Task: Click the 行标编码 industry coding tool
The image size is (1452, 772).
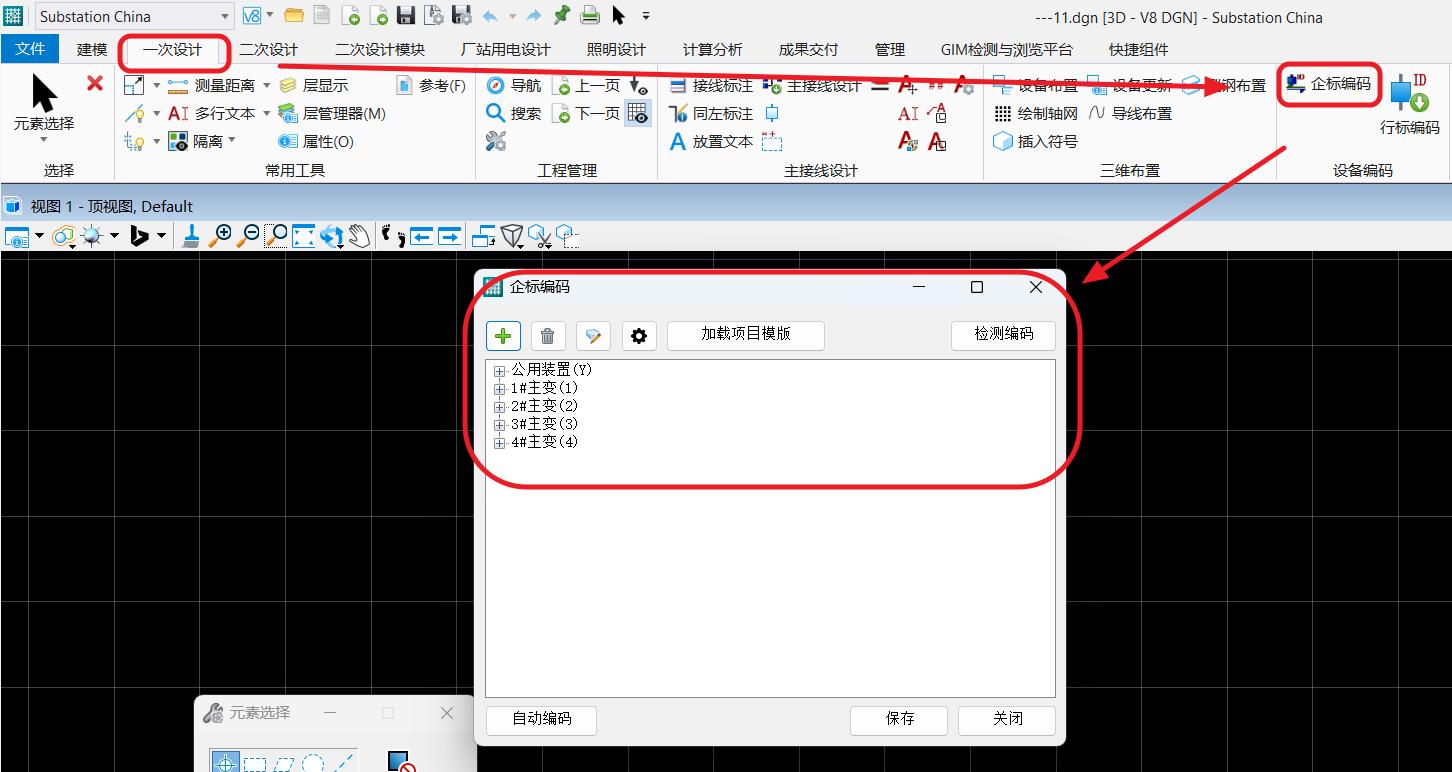Action: [1410, 104]
